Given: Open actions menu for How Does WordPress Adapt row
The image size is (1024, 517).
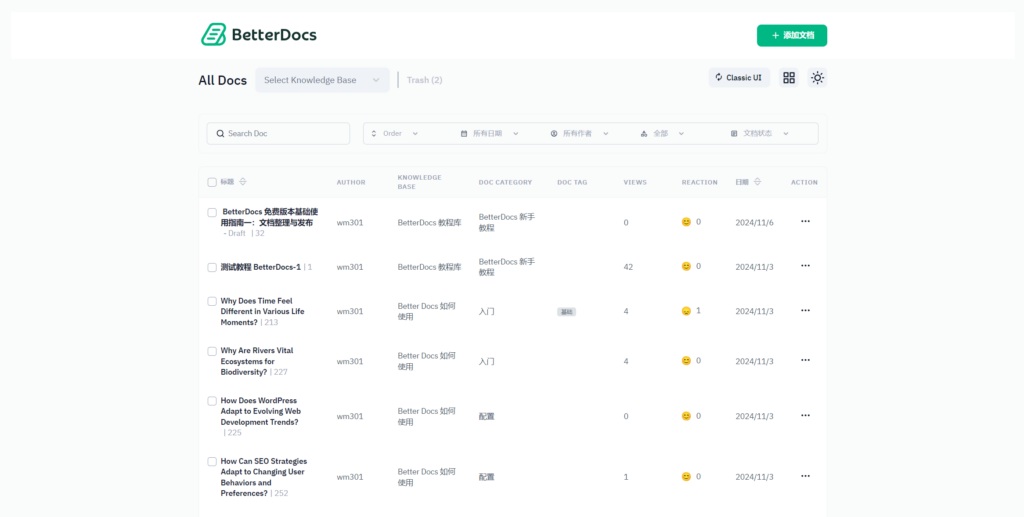Looking at the screenshot, I should click(805, 415).
